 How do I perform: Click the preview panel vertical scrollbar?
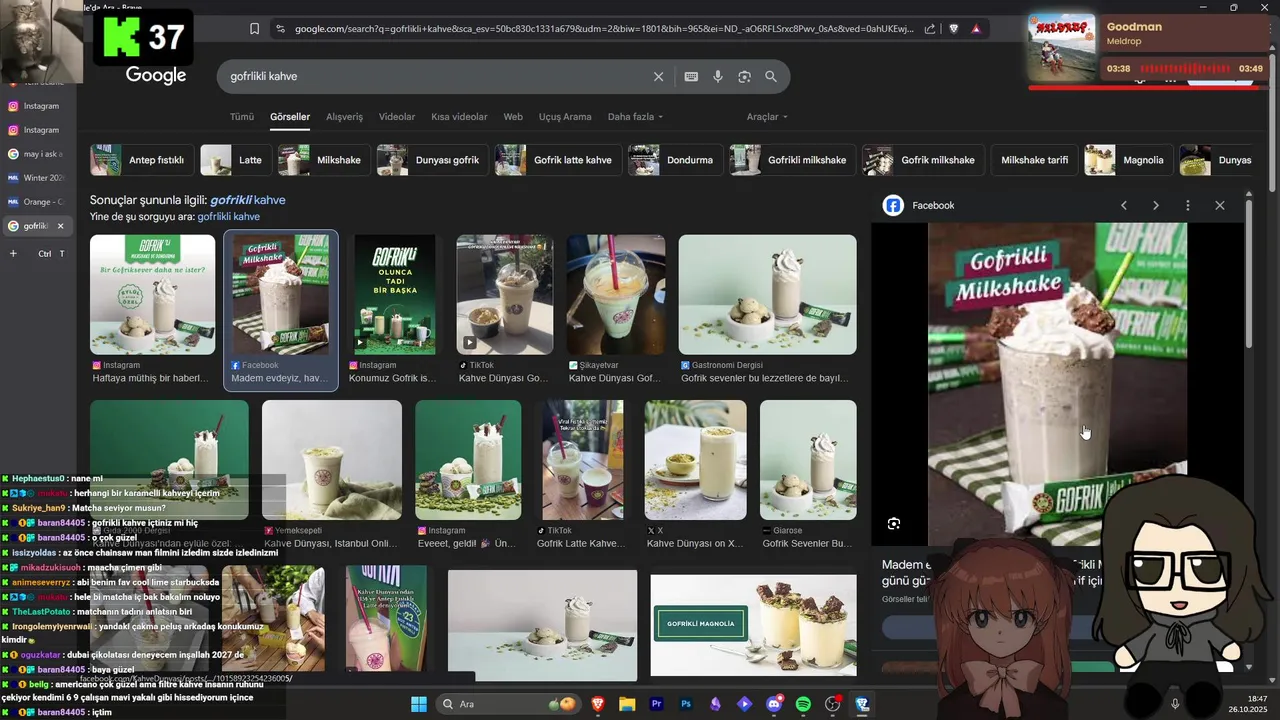click(1248, 275)
